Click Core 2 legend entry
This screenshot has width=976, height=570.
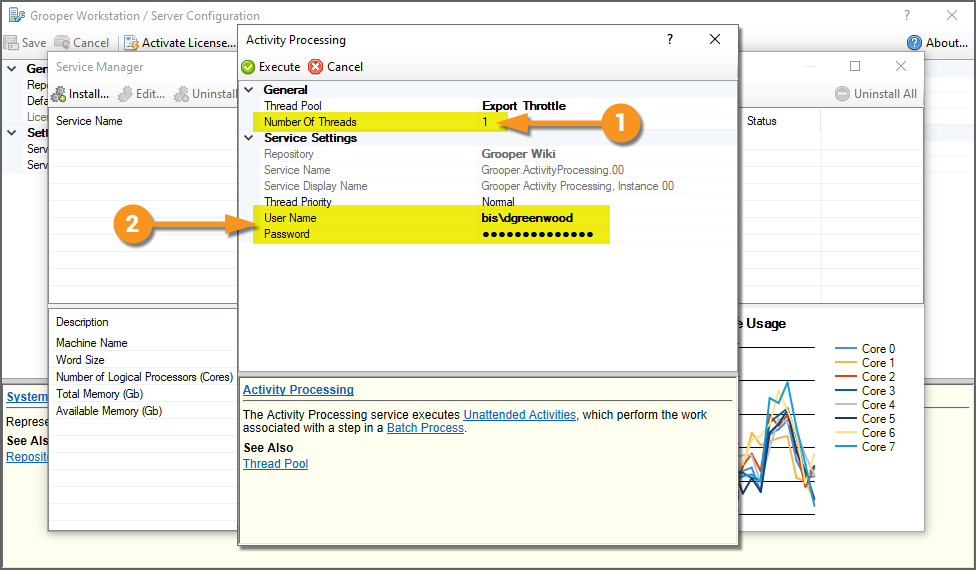pos(865,376)
